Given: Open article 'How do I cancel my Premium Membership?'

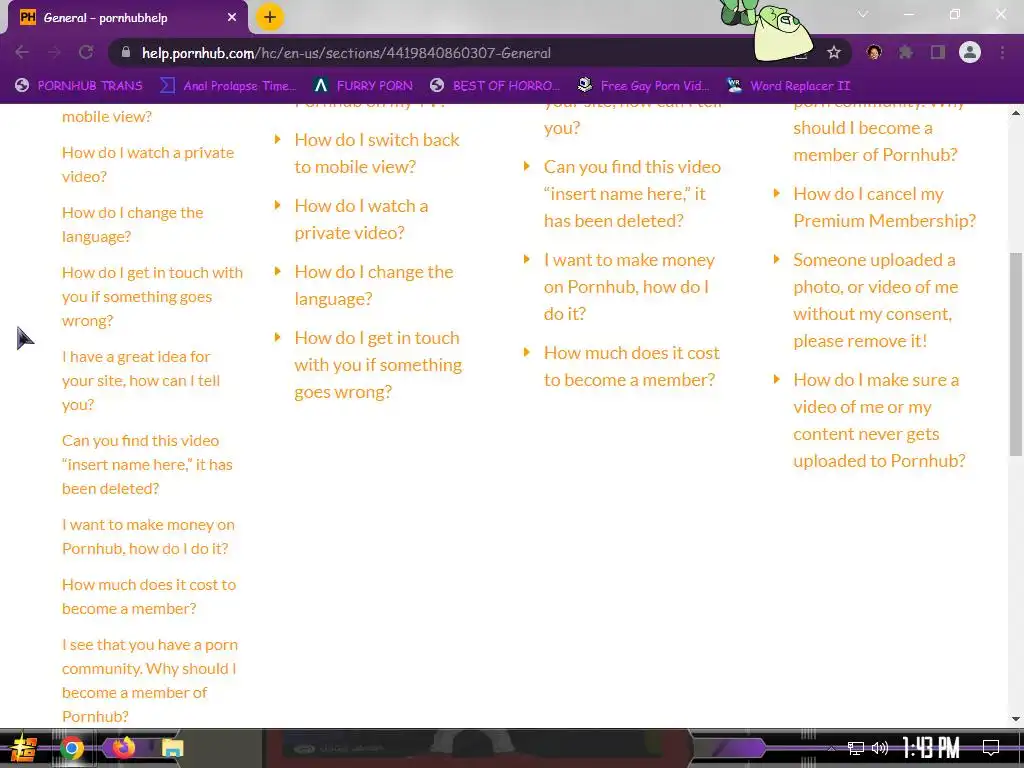Looking at the screenshot, I should [884, 207].
